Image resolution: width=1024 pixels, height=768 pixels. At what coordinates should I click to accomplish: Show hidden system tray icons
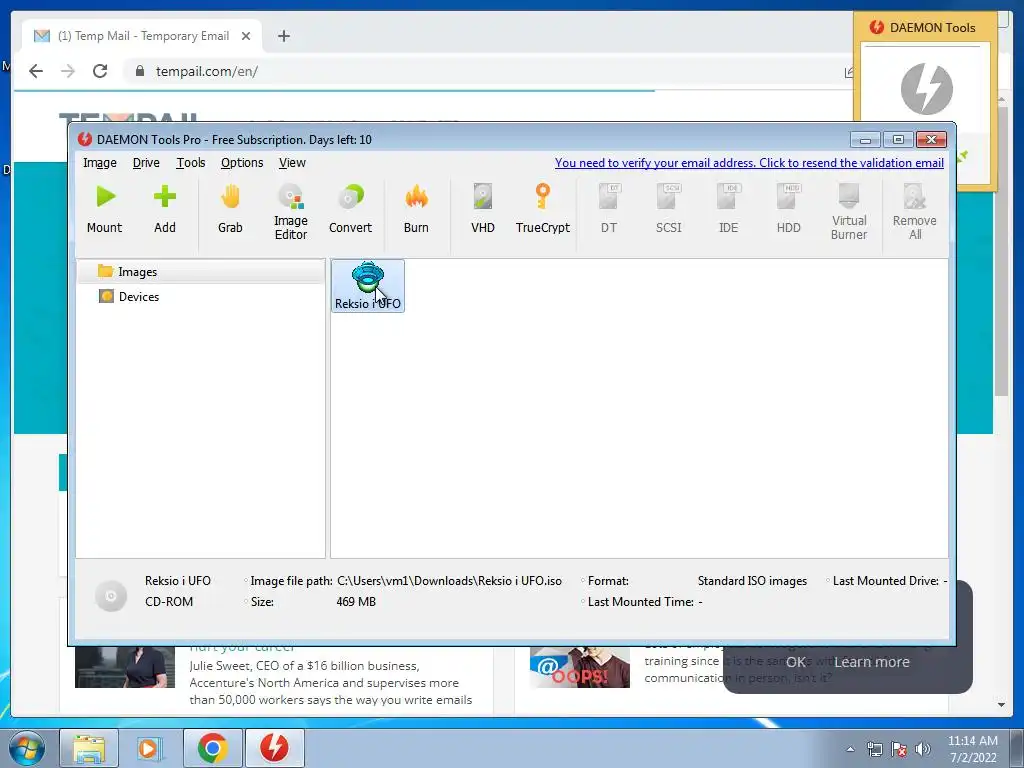tap(850, 749)
